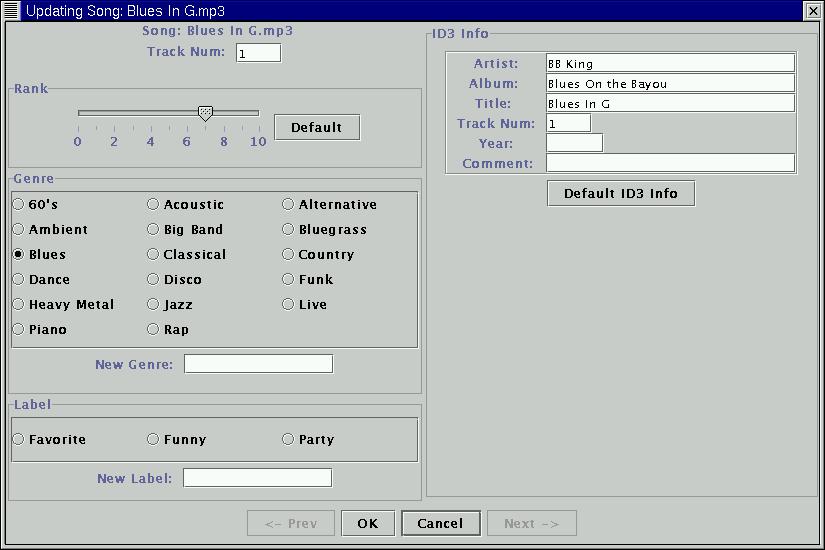Viewport: 825px width, 550px height.
Task: Click the Album field in ID3 Info
Action: click(x=670, y=84)
